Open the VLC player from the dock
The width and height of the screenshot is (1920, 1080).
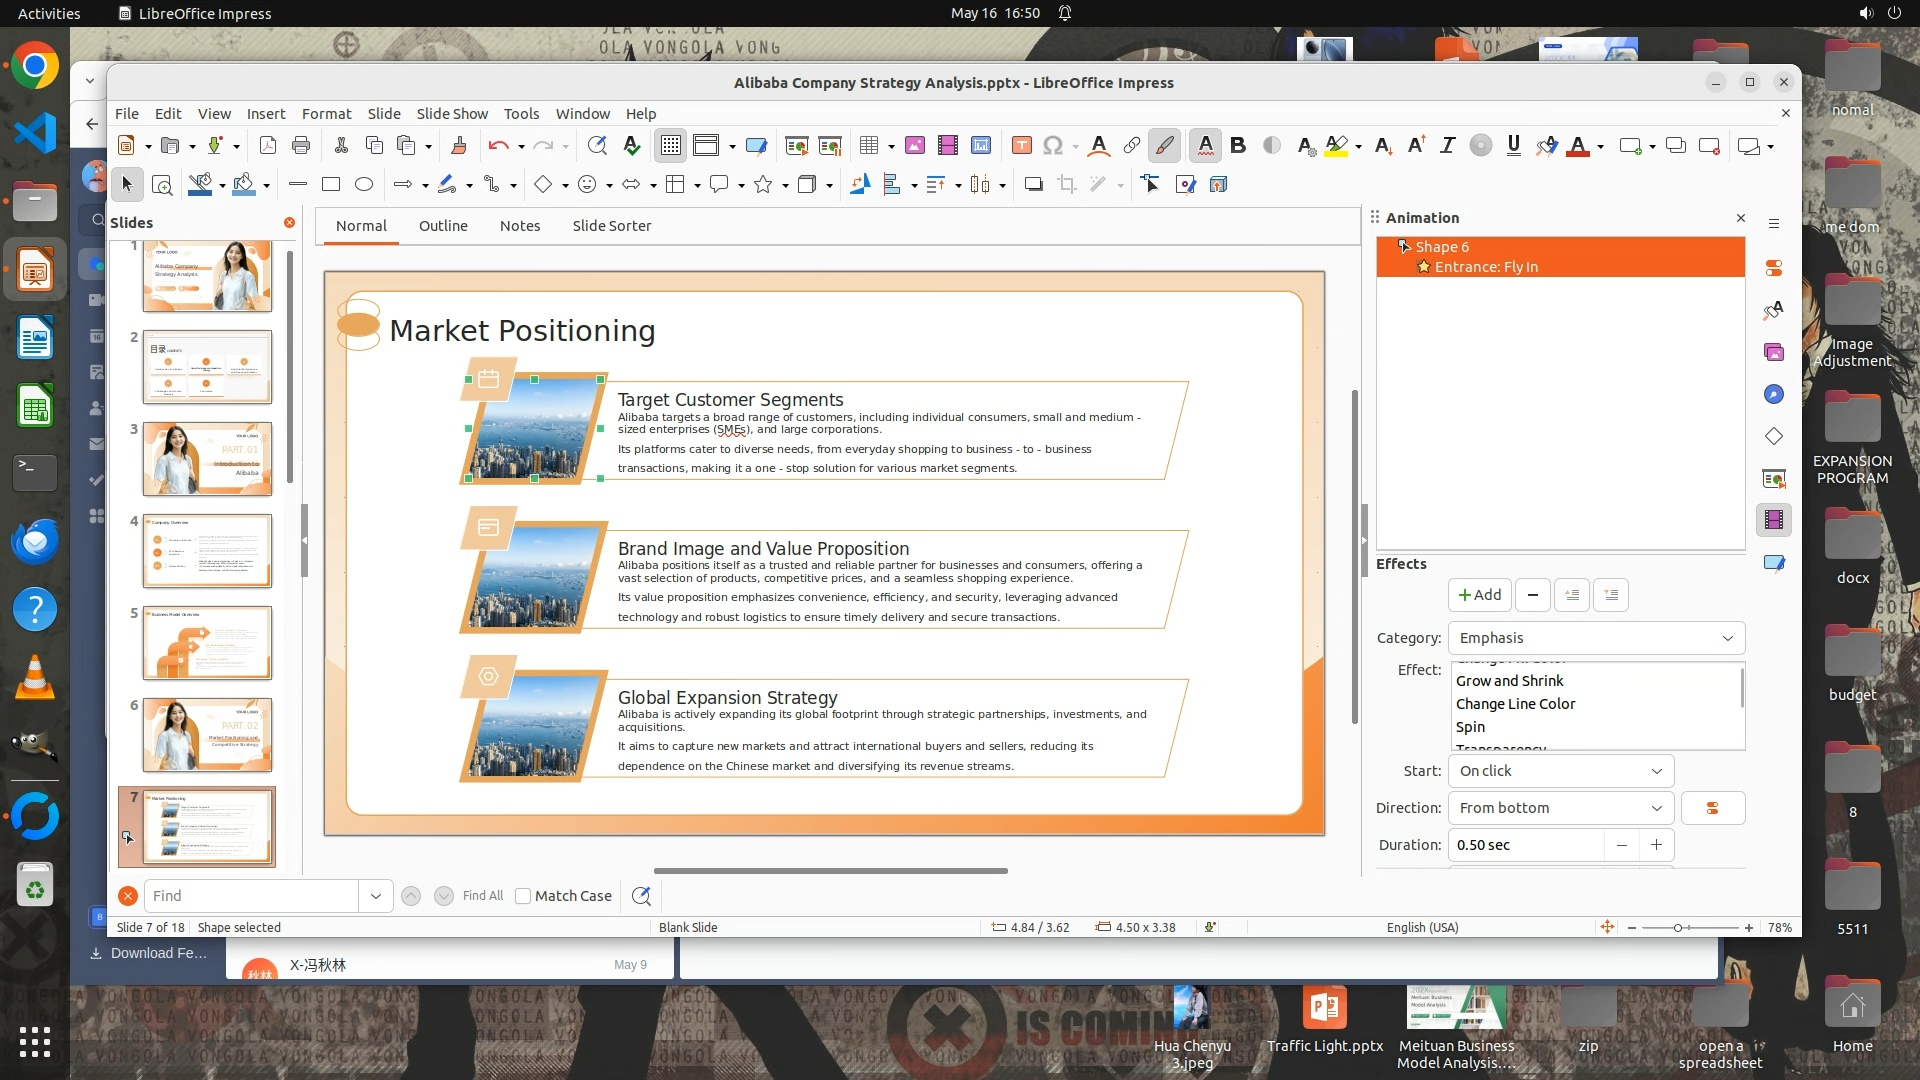tap(35, 679)
